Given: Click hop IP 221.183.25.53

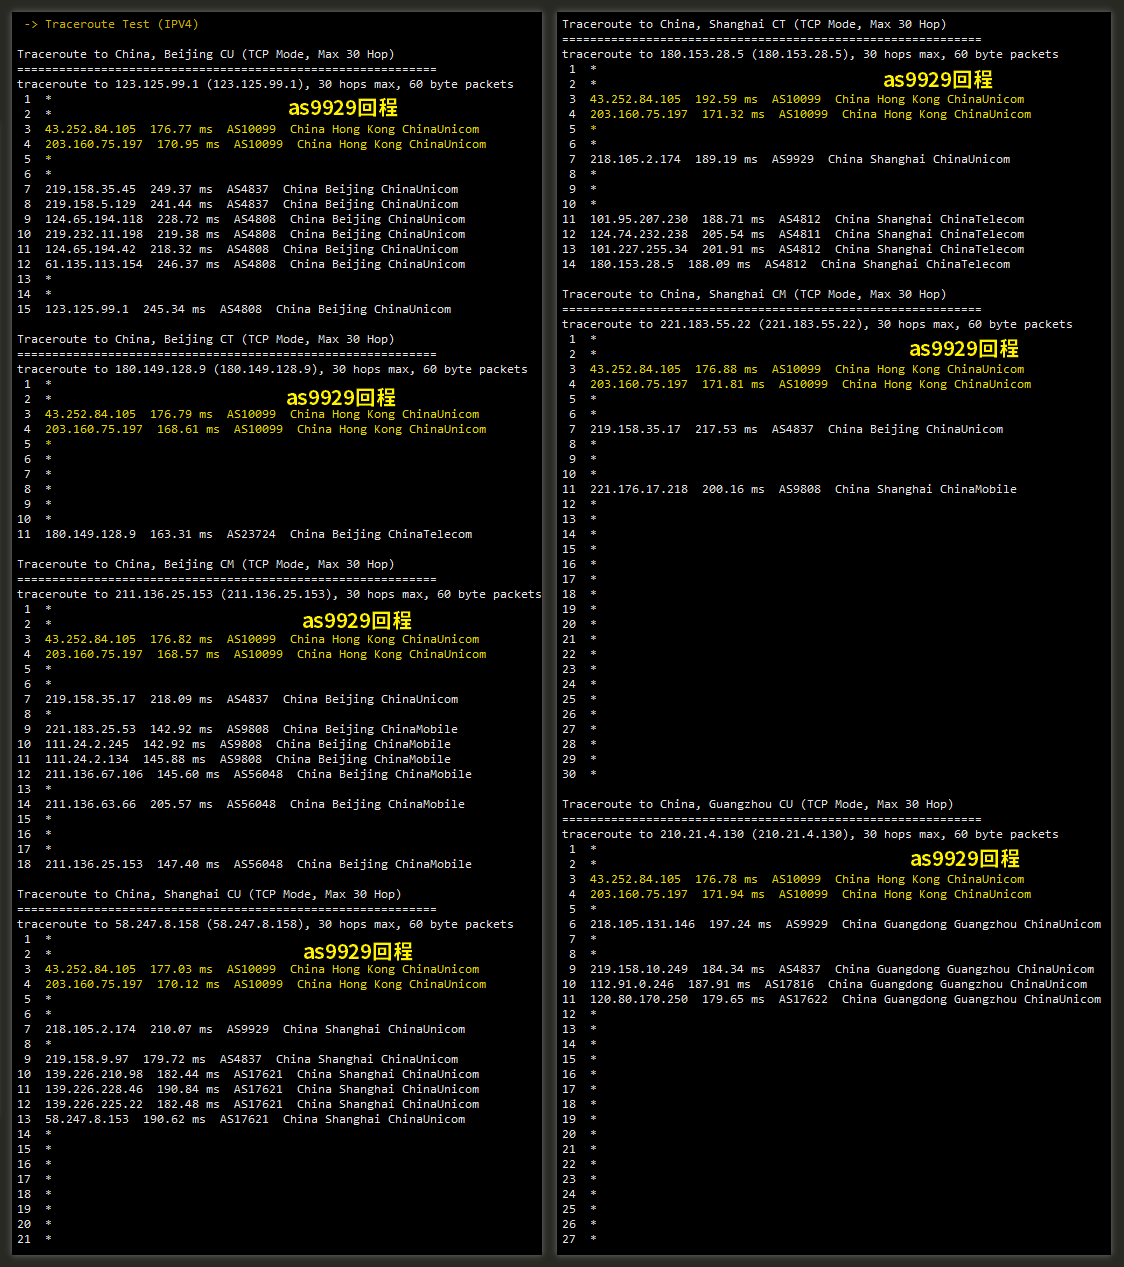Looking at the screenshot, I should [x=90, y=729].
